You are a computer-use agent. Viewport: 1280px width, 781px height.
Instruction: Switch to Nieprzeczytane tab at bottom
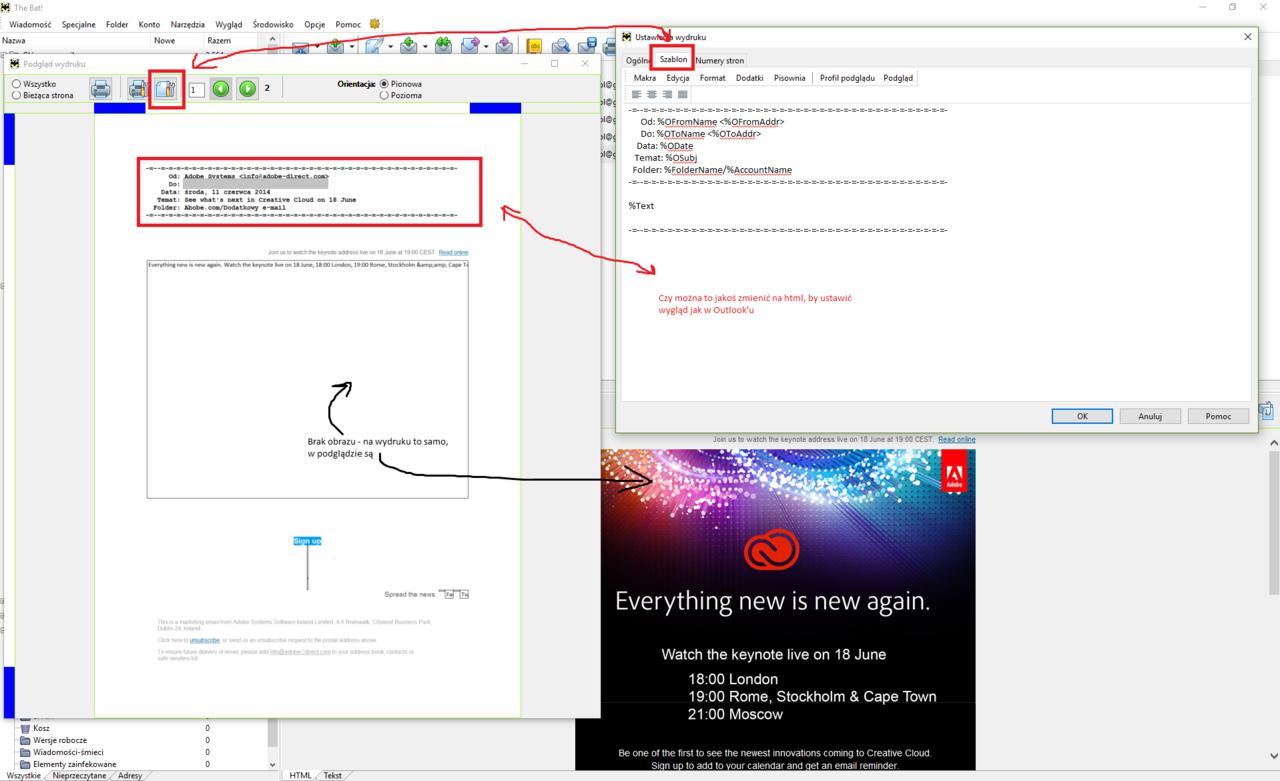79,775
